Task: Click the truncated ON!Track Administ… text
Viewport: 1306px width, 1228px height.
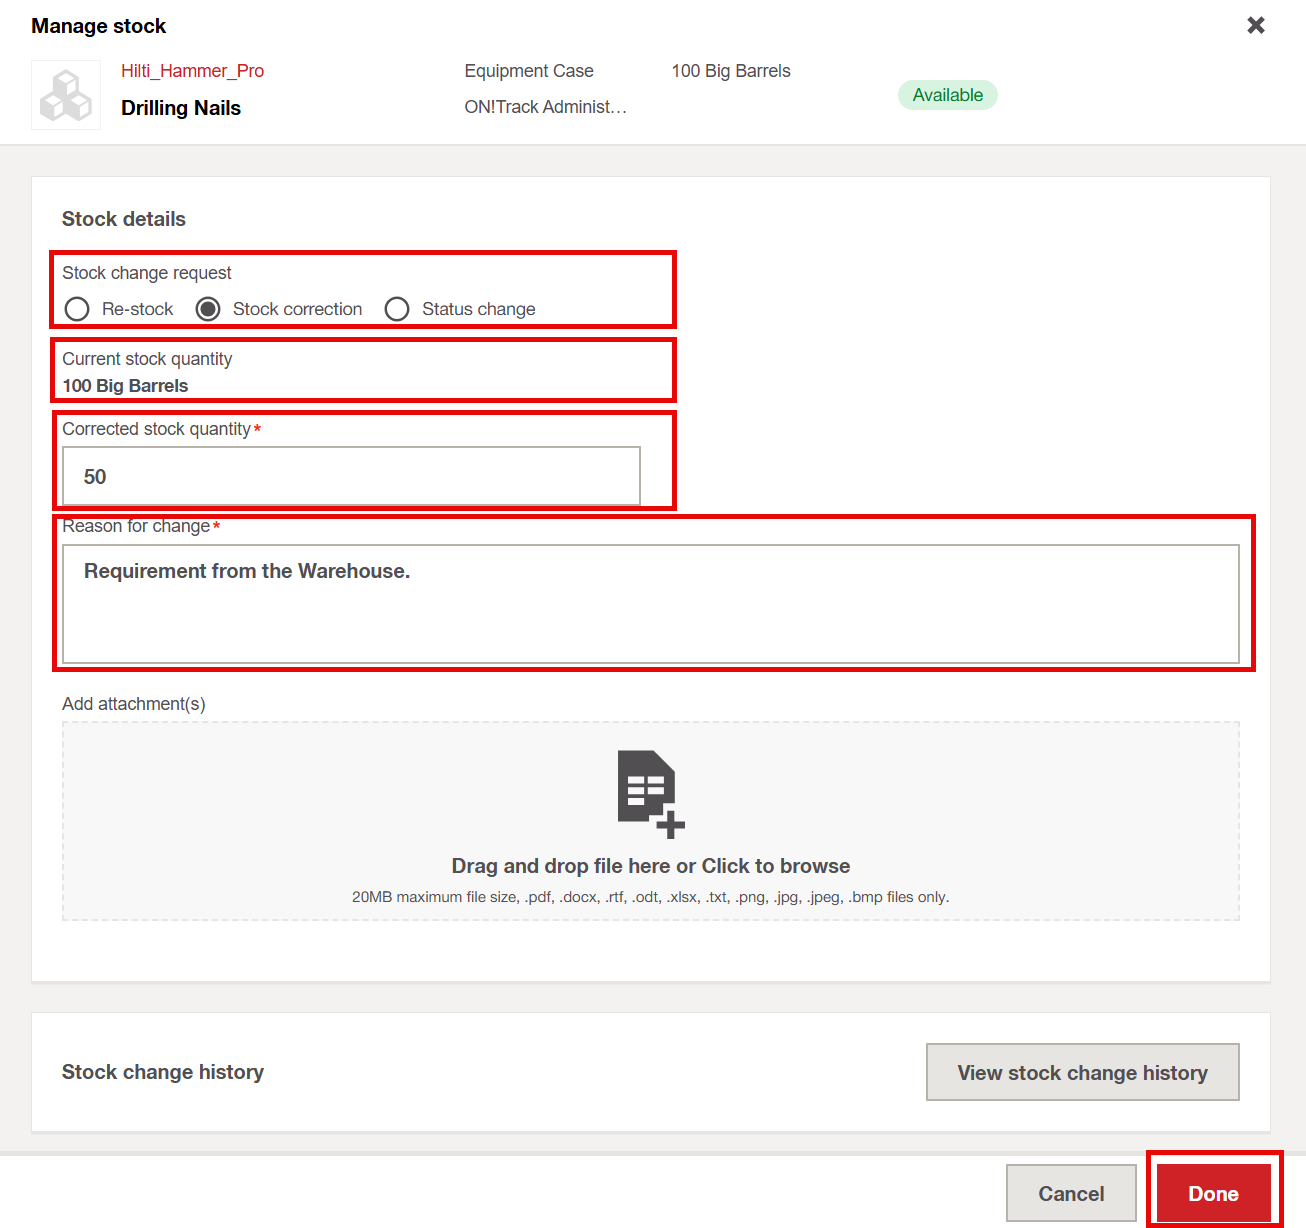Action: coord(545,107)
